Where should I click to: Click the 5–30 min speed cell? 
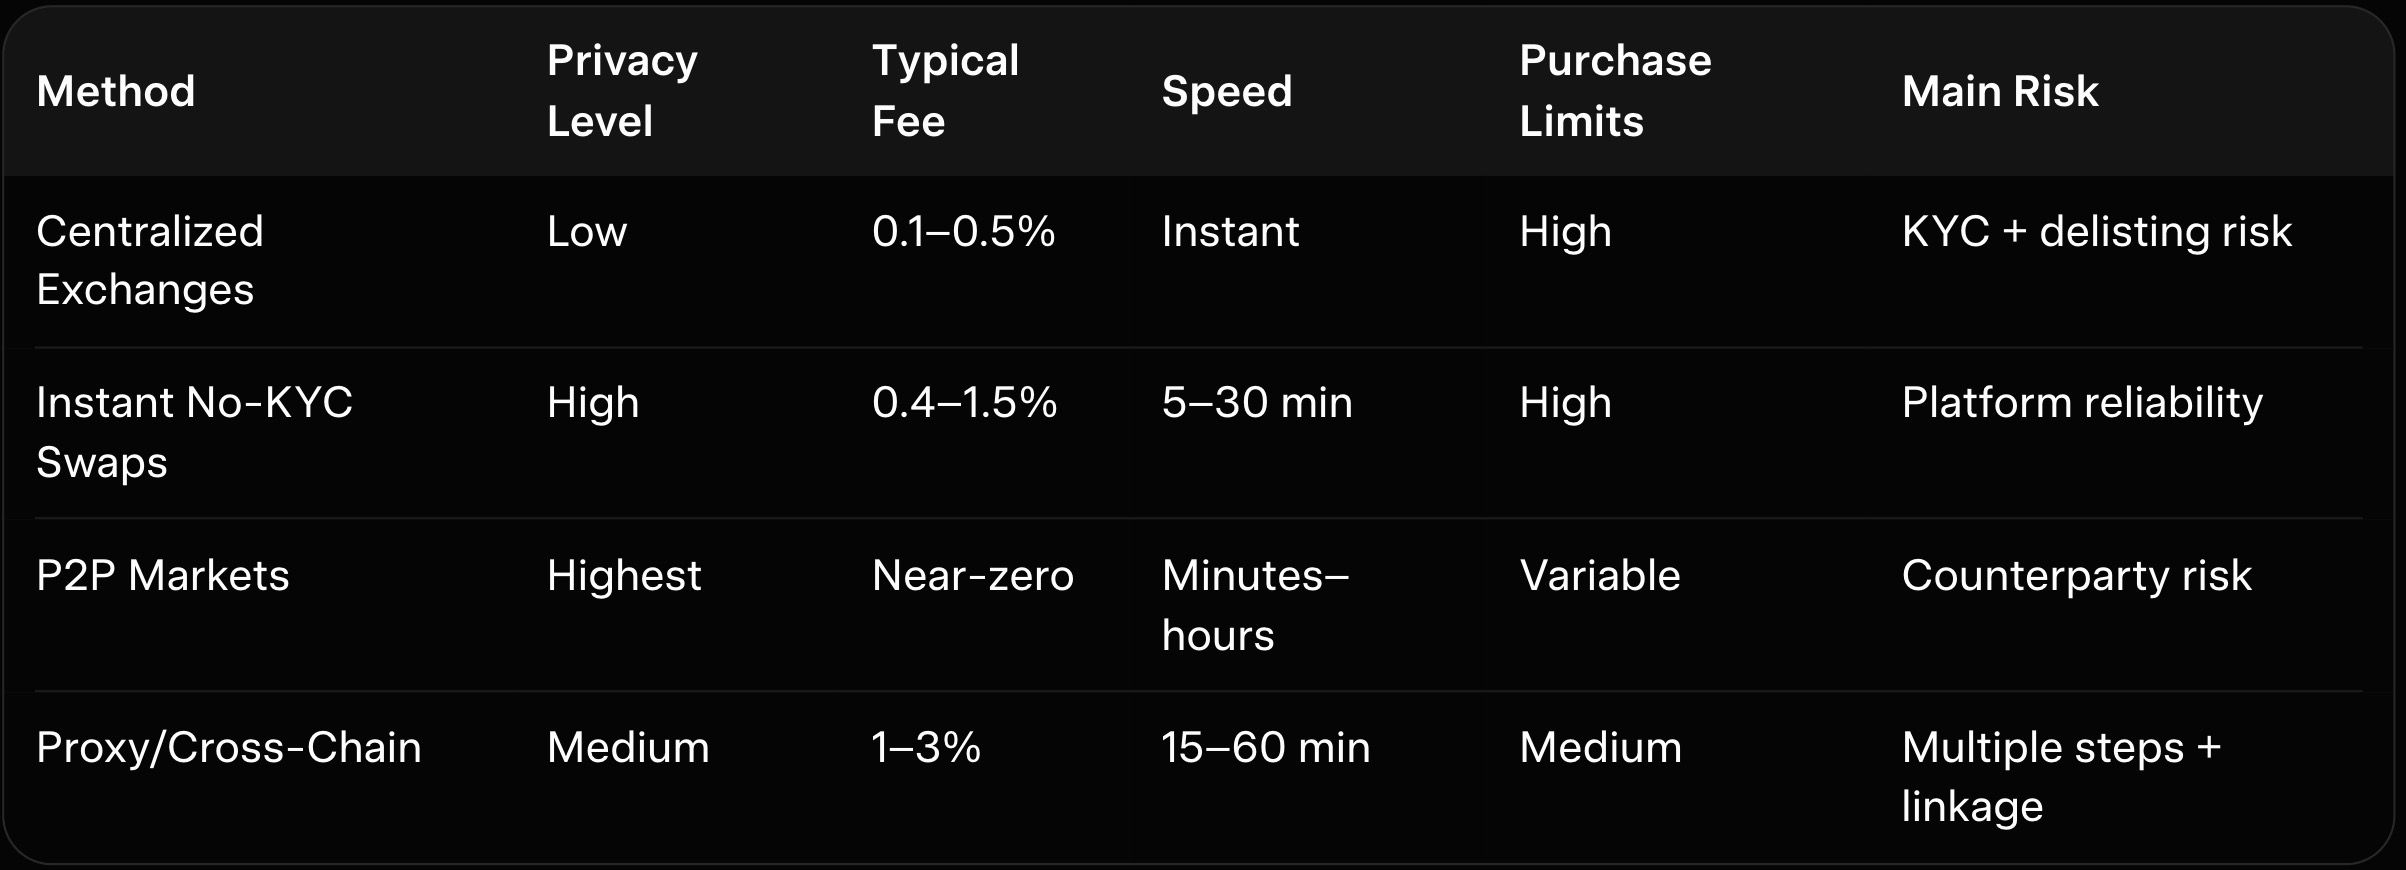(1257, 403)
